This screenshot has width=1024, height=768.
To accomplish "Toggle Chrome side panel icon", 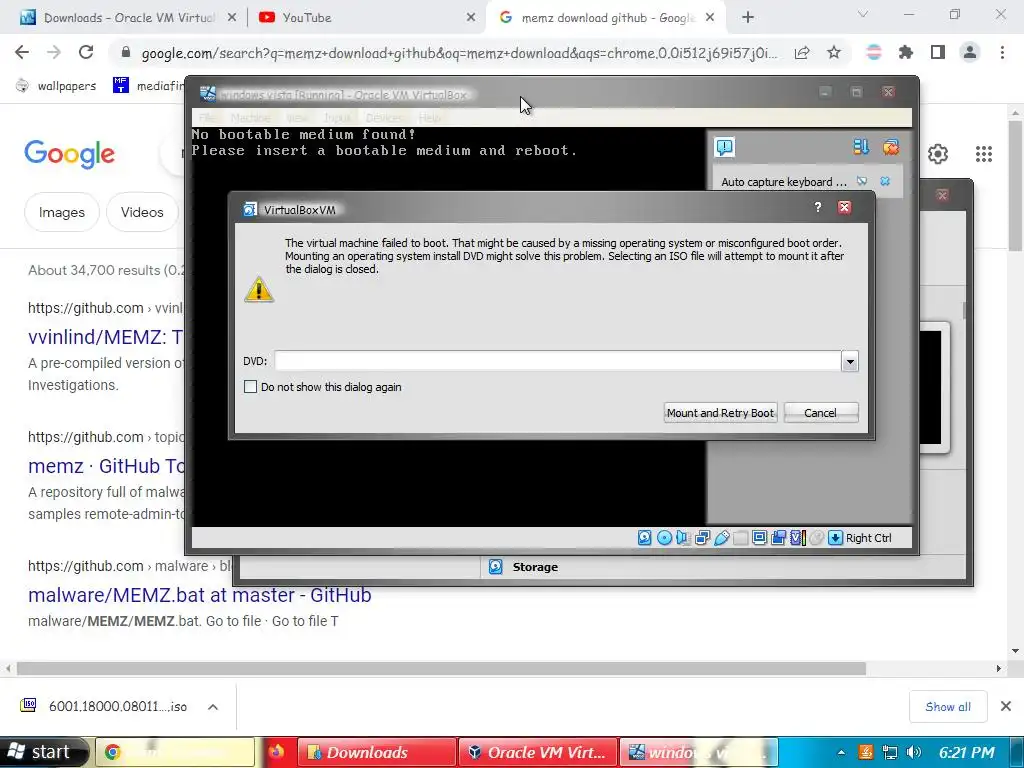I will [x=938, y=52].
